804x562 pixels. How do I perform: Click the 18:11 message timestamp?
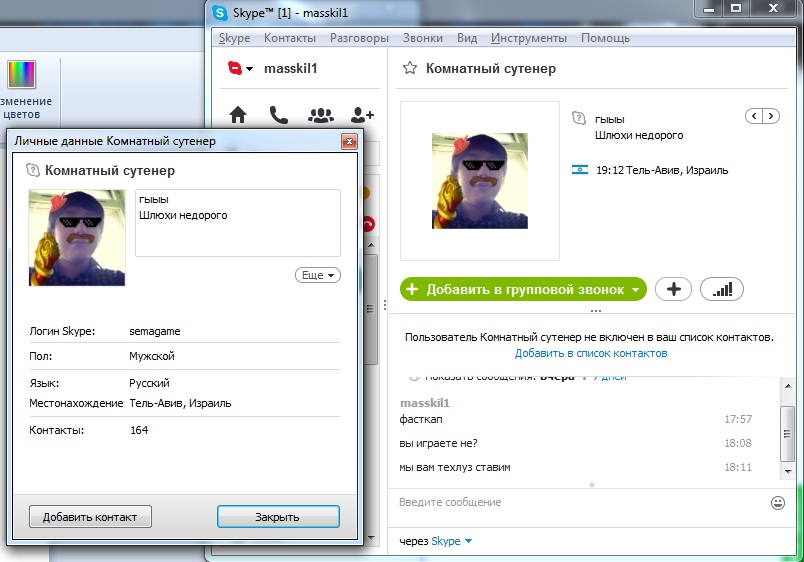point(738,467)
